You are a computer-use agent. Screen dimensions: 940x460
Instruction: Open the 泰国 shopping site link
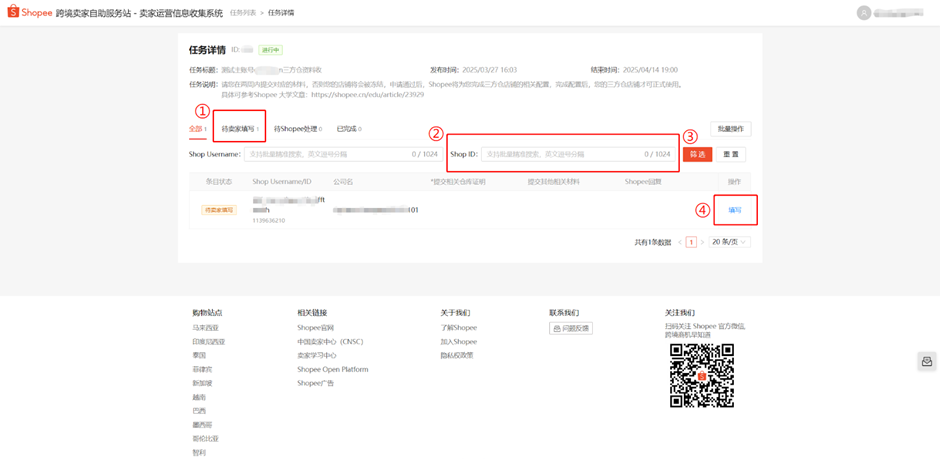click(x=199, y=356)
